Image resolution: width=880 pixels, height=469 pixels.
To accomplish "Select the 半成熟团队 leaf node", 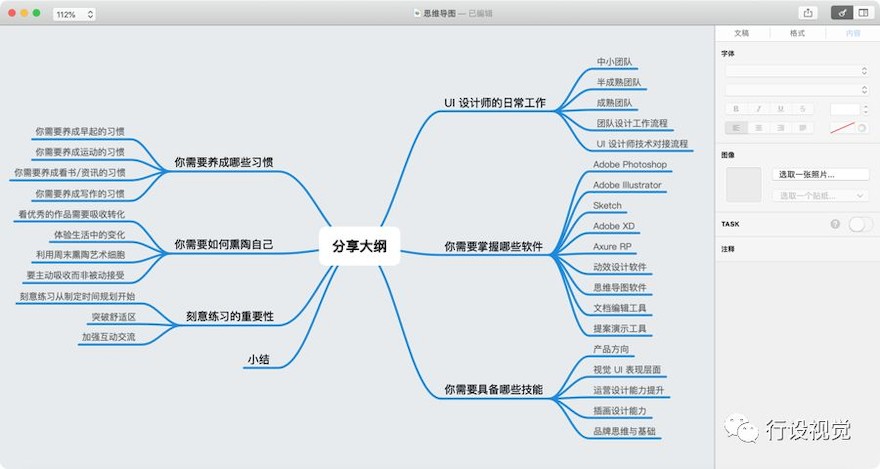I will (x=619, y=82).
